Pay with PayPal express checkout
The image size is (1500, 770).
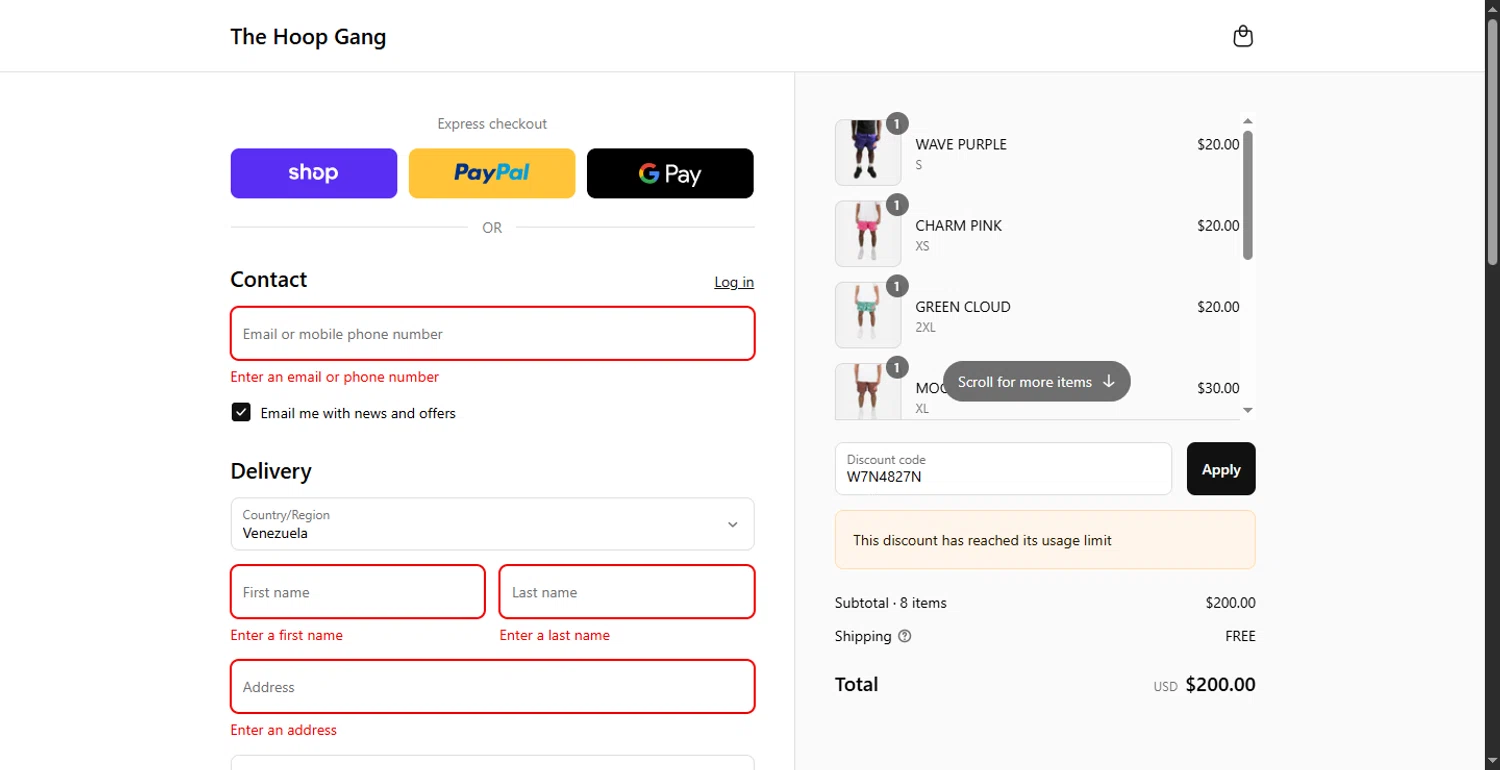492,173
